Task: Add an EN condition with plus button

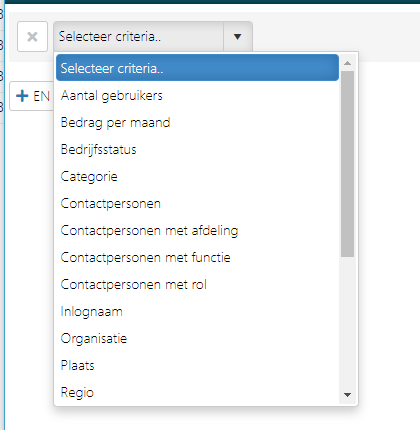Action: tap(32, 96)
